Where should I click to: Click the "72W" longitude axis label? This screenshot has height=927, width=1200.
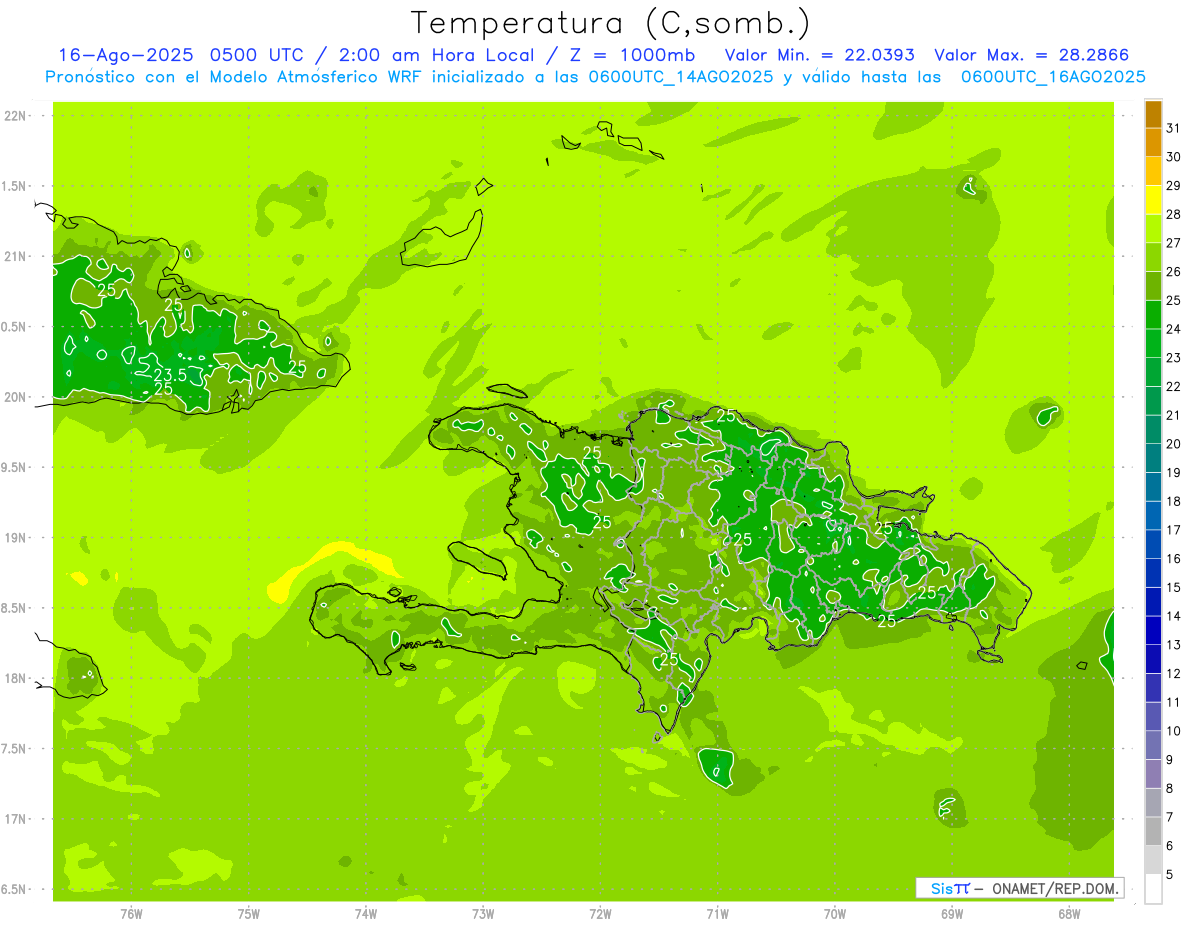coord(600,914)
